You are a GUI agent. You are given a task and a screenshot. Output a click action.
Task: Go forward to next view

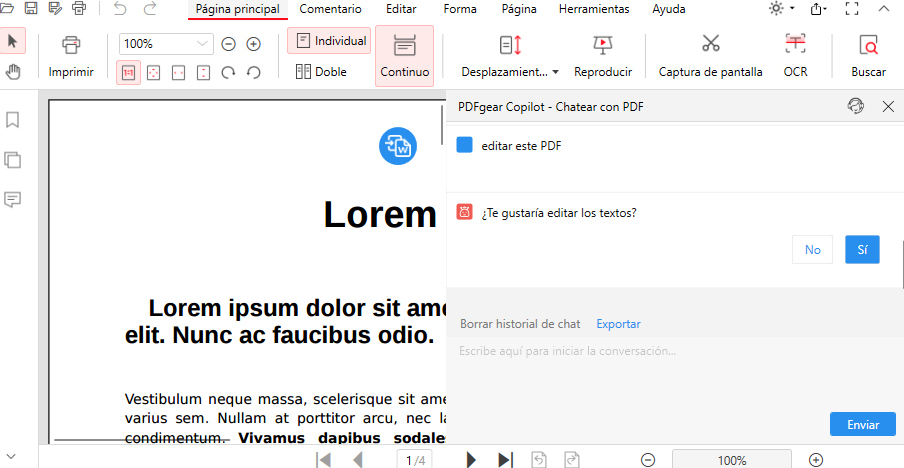(572, 459)
